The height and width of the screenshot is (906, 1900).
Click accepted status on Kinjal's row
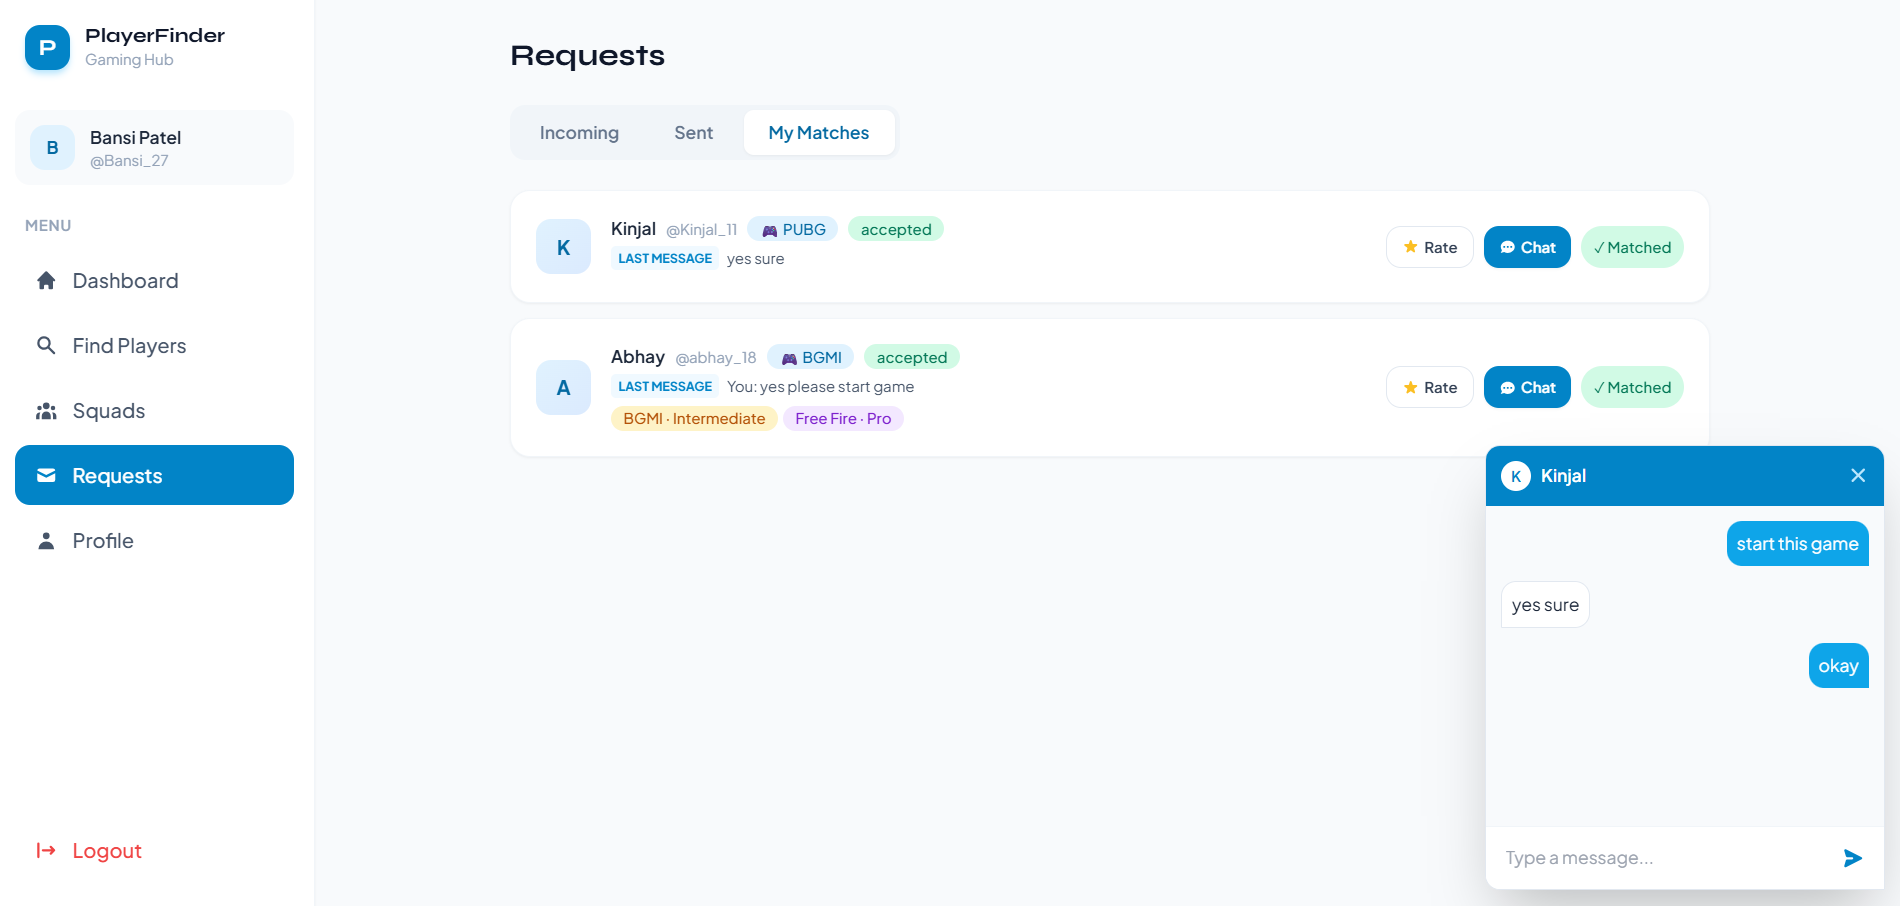896,229
